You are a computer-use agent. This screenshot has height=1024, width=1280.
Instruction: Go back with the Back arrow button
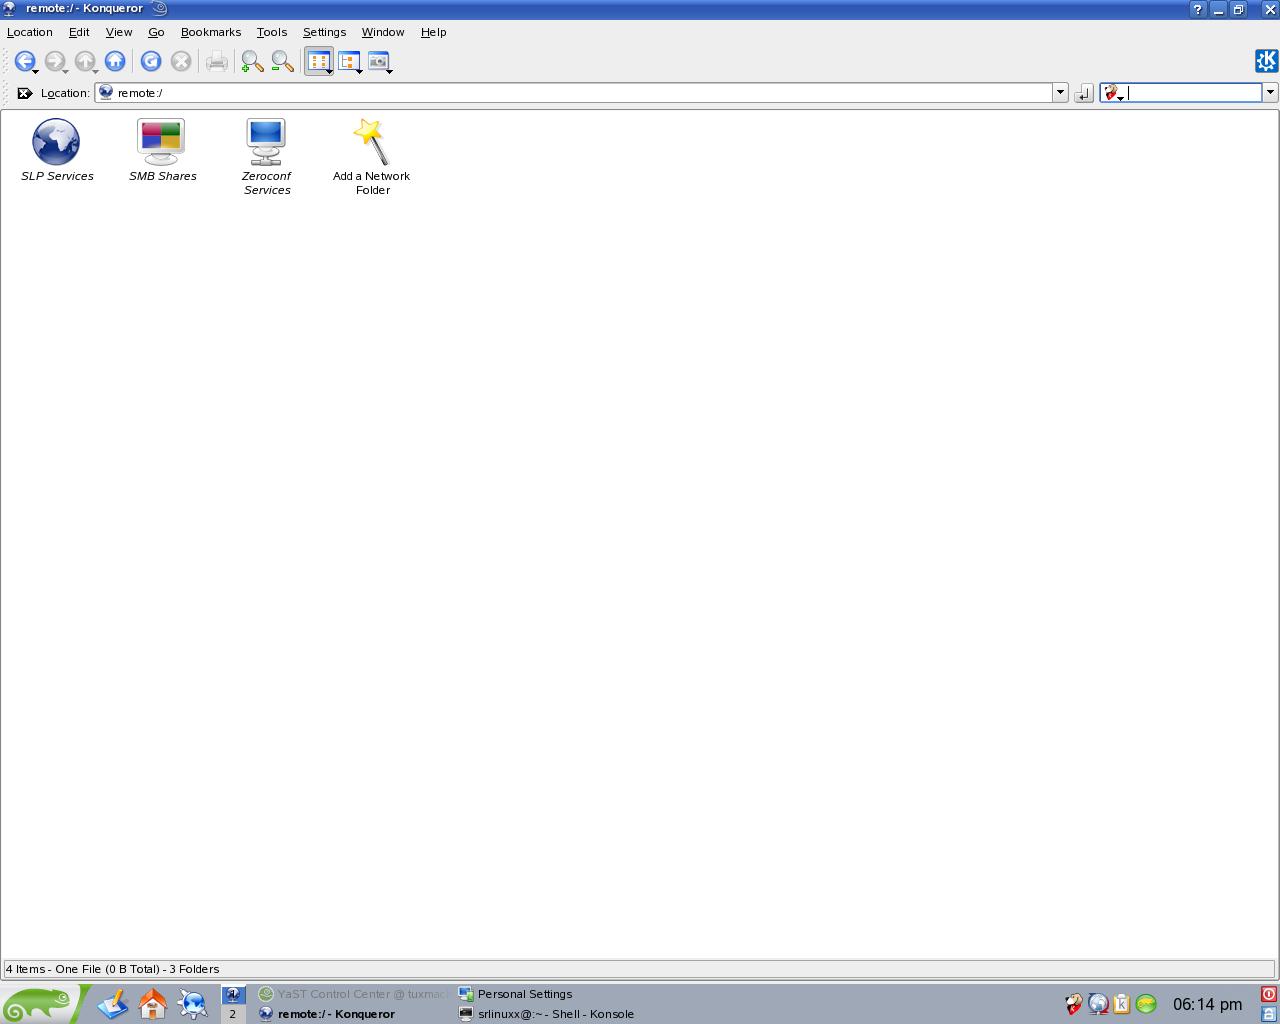click(x=25, y=62)
